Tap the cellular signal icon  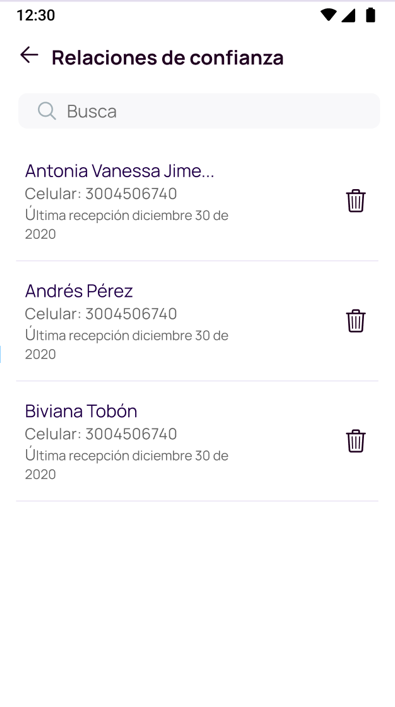348,15
